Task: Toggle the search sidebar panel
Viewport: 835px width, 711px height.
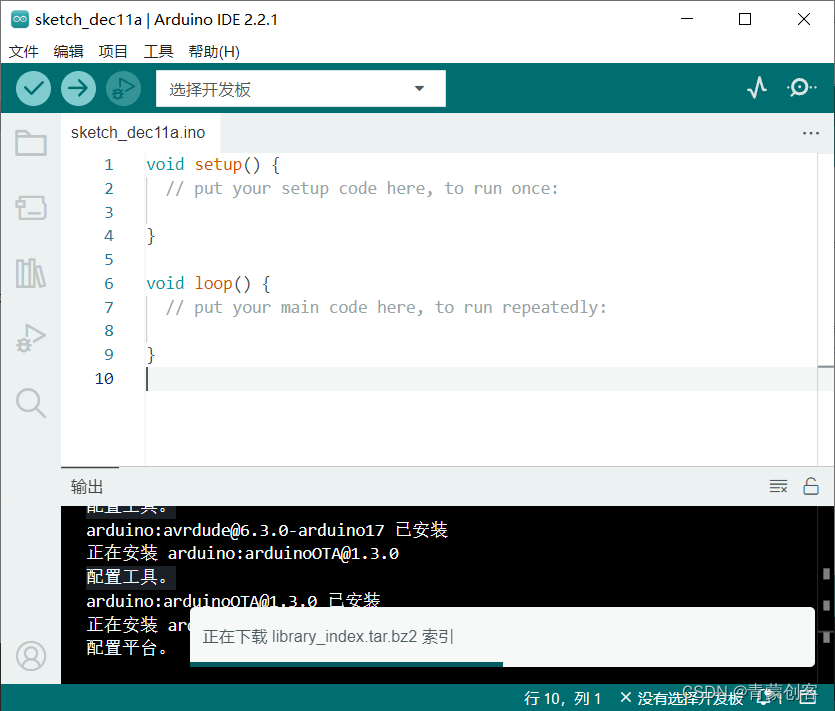Action: point(30,403)
